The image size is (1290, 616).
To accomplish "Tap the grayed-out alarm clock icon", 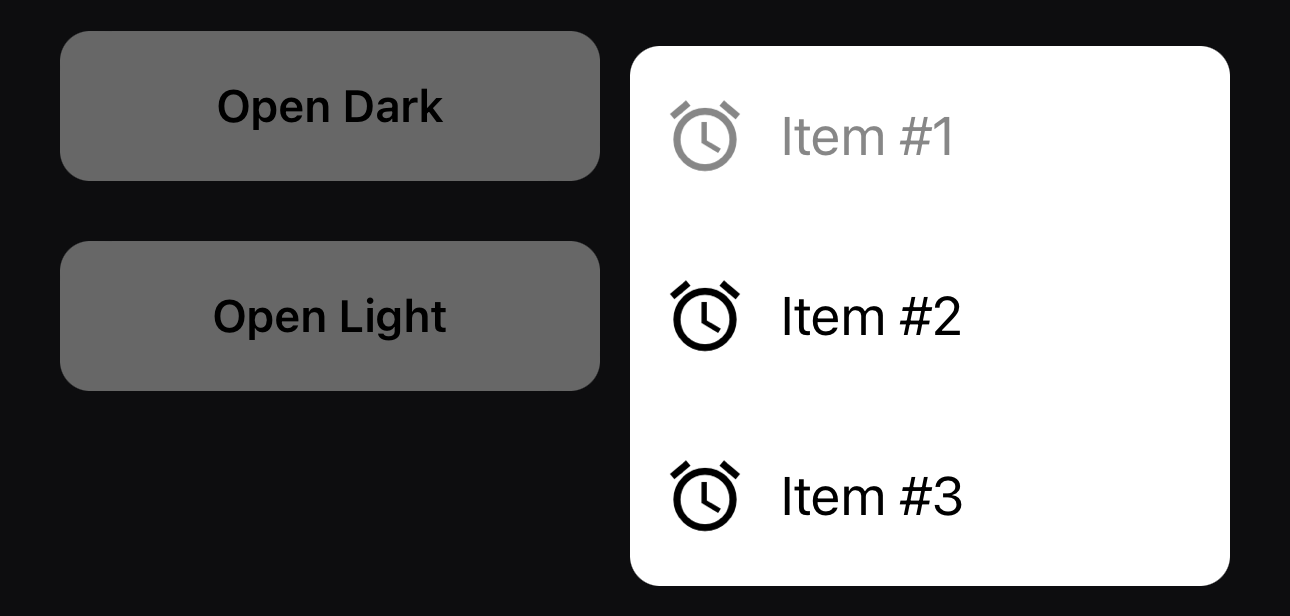I will pyautogui.click(x=704, y=136).
